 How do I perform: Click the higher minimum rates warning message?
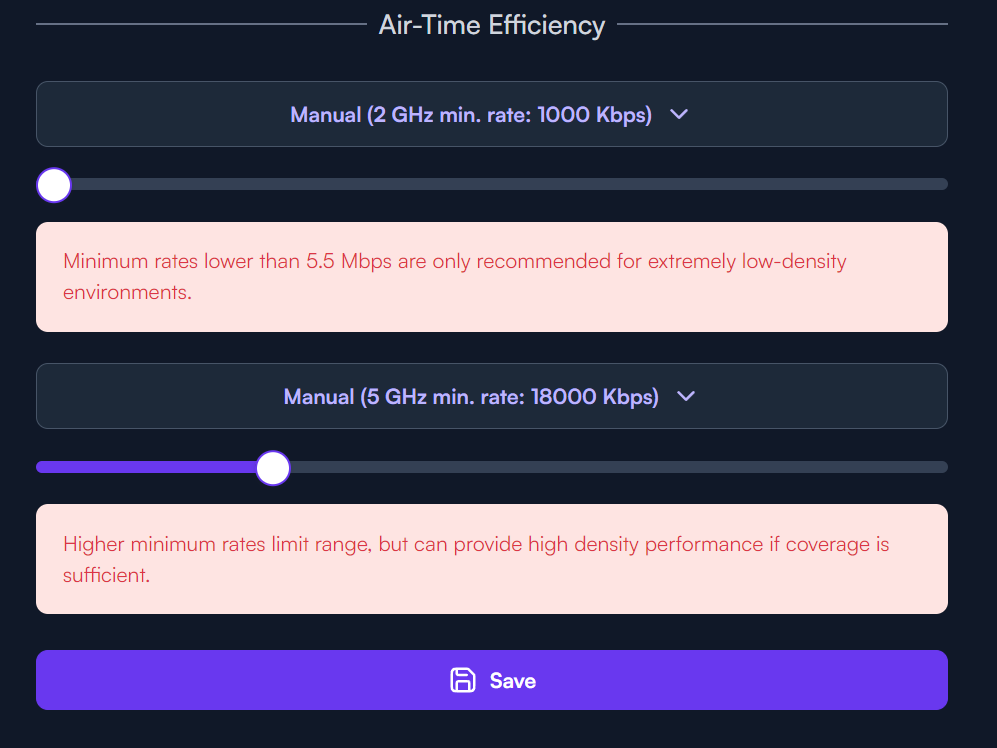click(492, 559)
